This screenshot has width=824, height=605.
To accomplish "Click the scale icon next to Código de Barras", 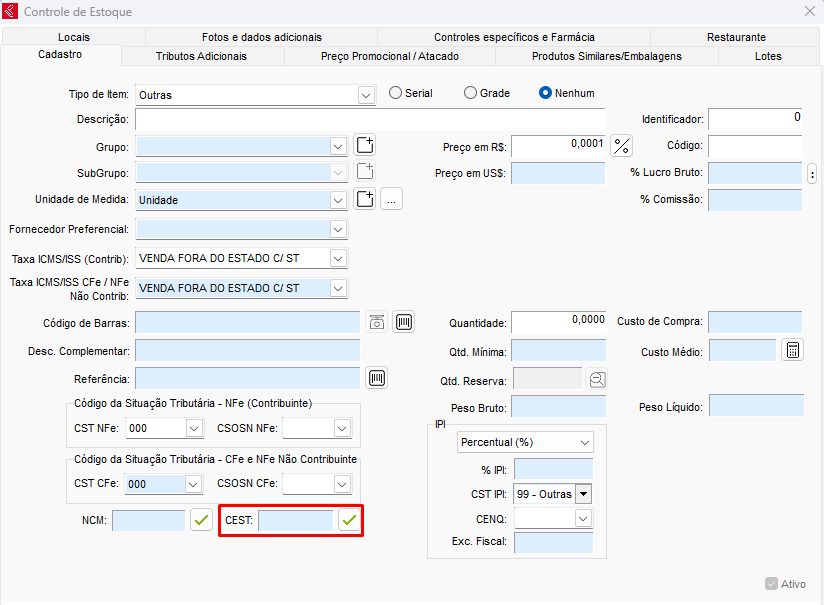I will coord(376,322).
